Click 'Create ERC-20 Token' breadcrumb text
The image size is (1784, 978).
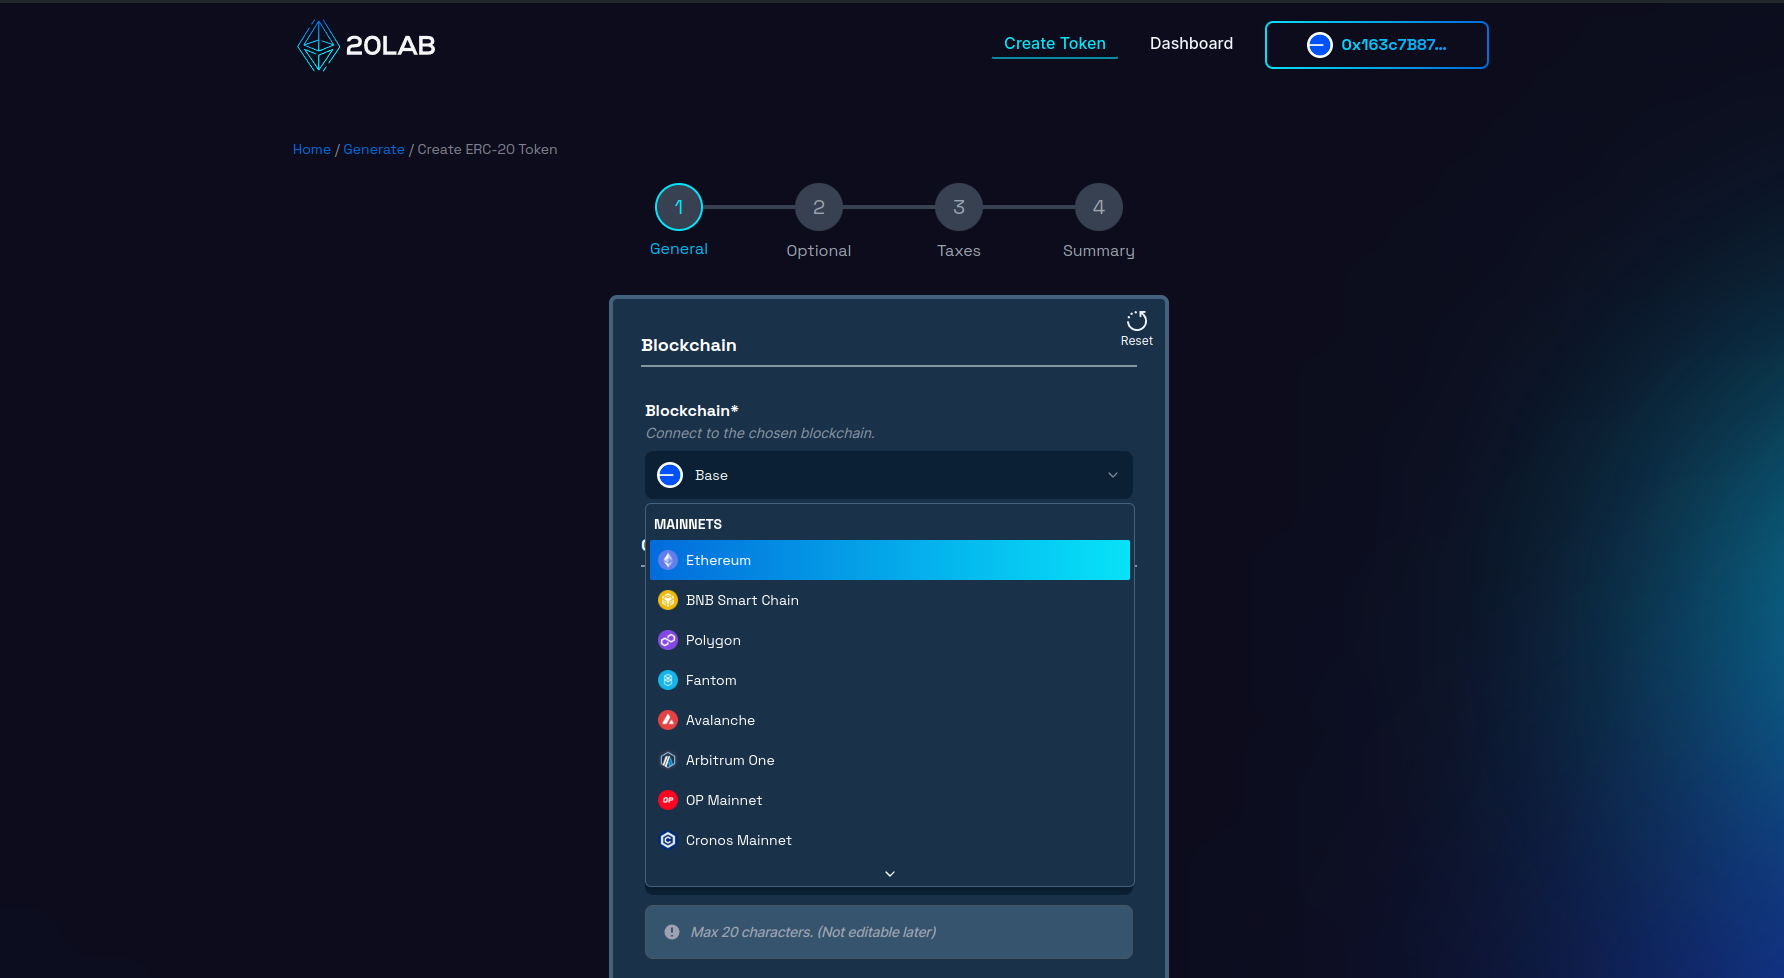[487, 149]
